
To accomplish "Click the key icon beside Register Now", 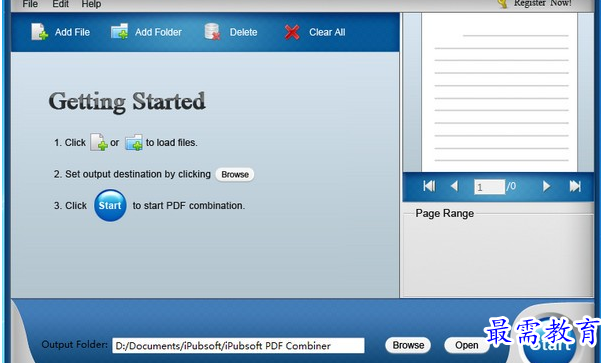I will [x=502, y=4].
